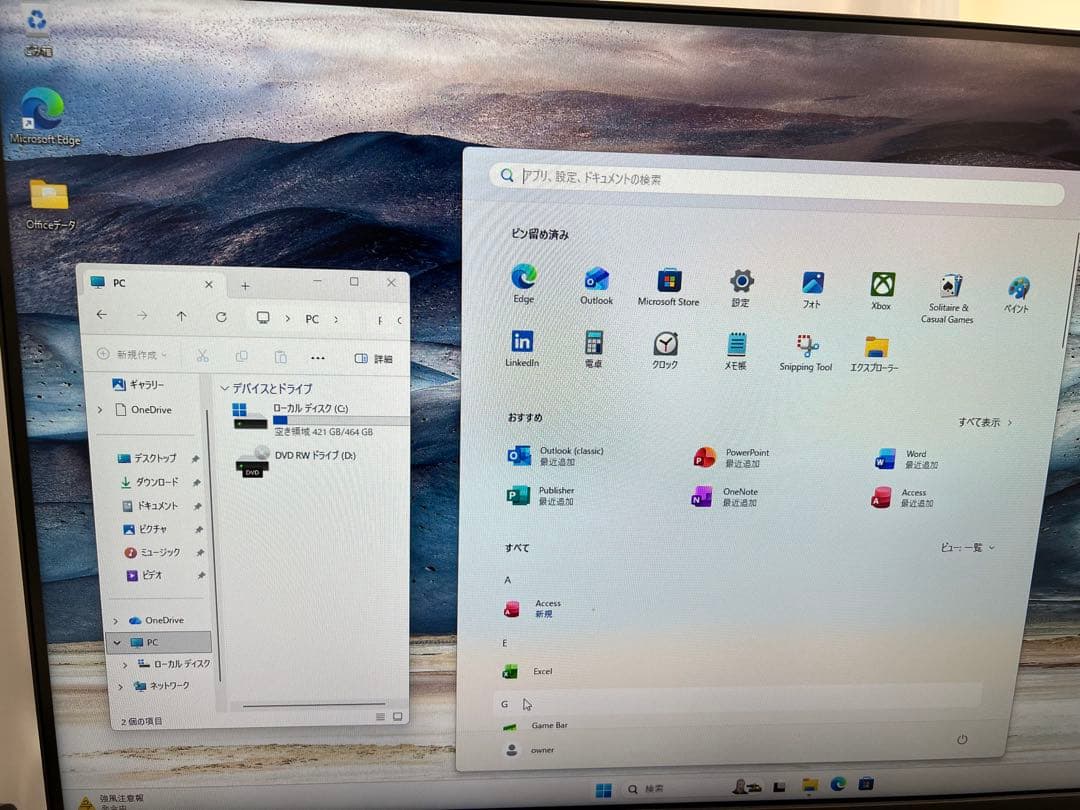The width and height of the screenshot is (1080, 810).
Task: Go back in File Explorer
Action: [x=102, y=315]
